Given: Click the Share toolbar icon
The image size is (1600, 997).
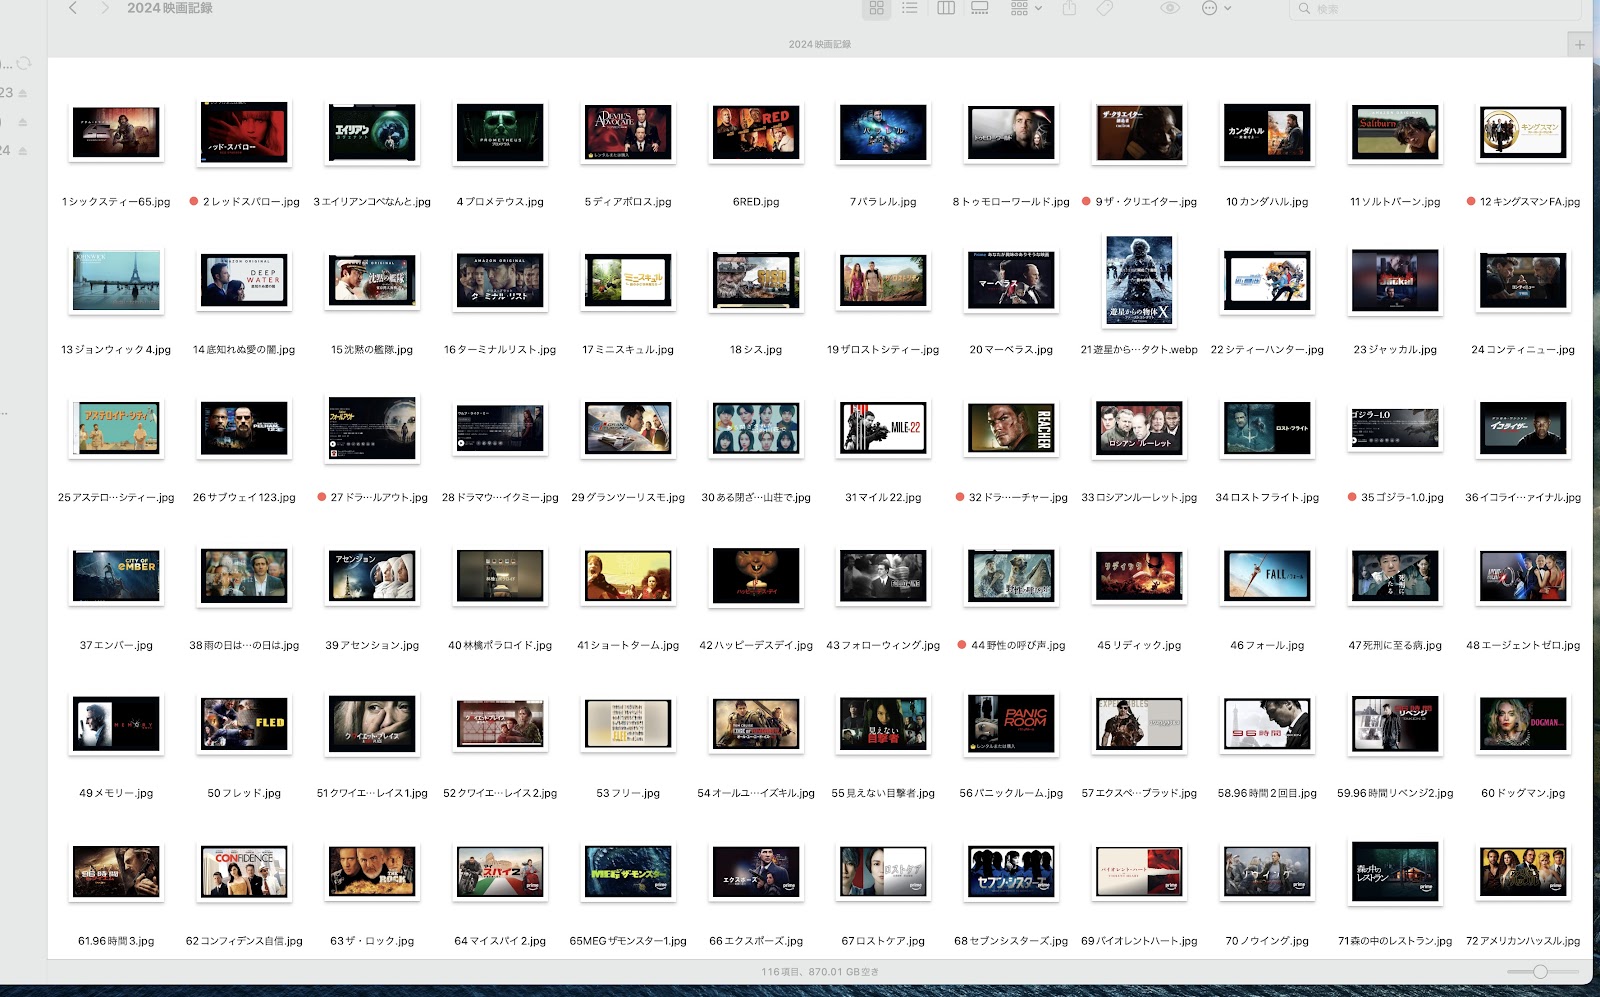Looking at the screenshot, I should 1069,8.
